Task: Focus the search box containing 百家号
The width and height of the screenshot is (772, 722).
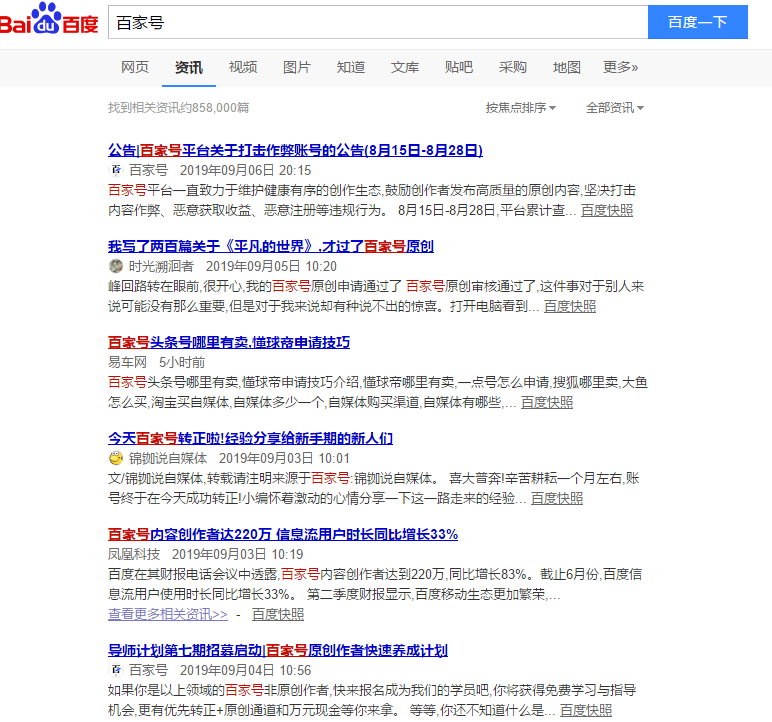Action: 378,22
